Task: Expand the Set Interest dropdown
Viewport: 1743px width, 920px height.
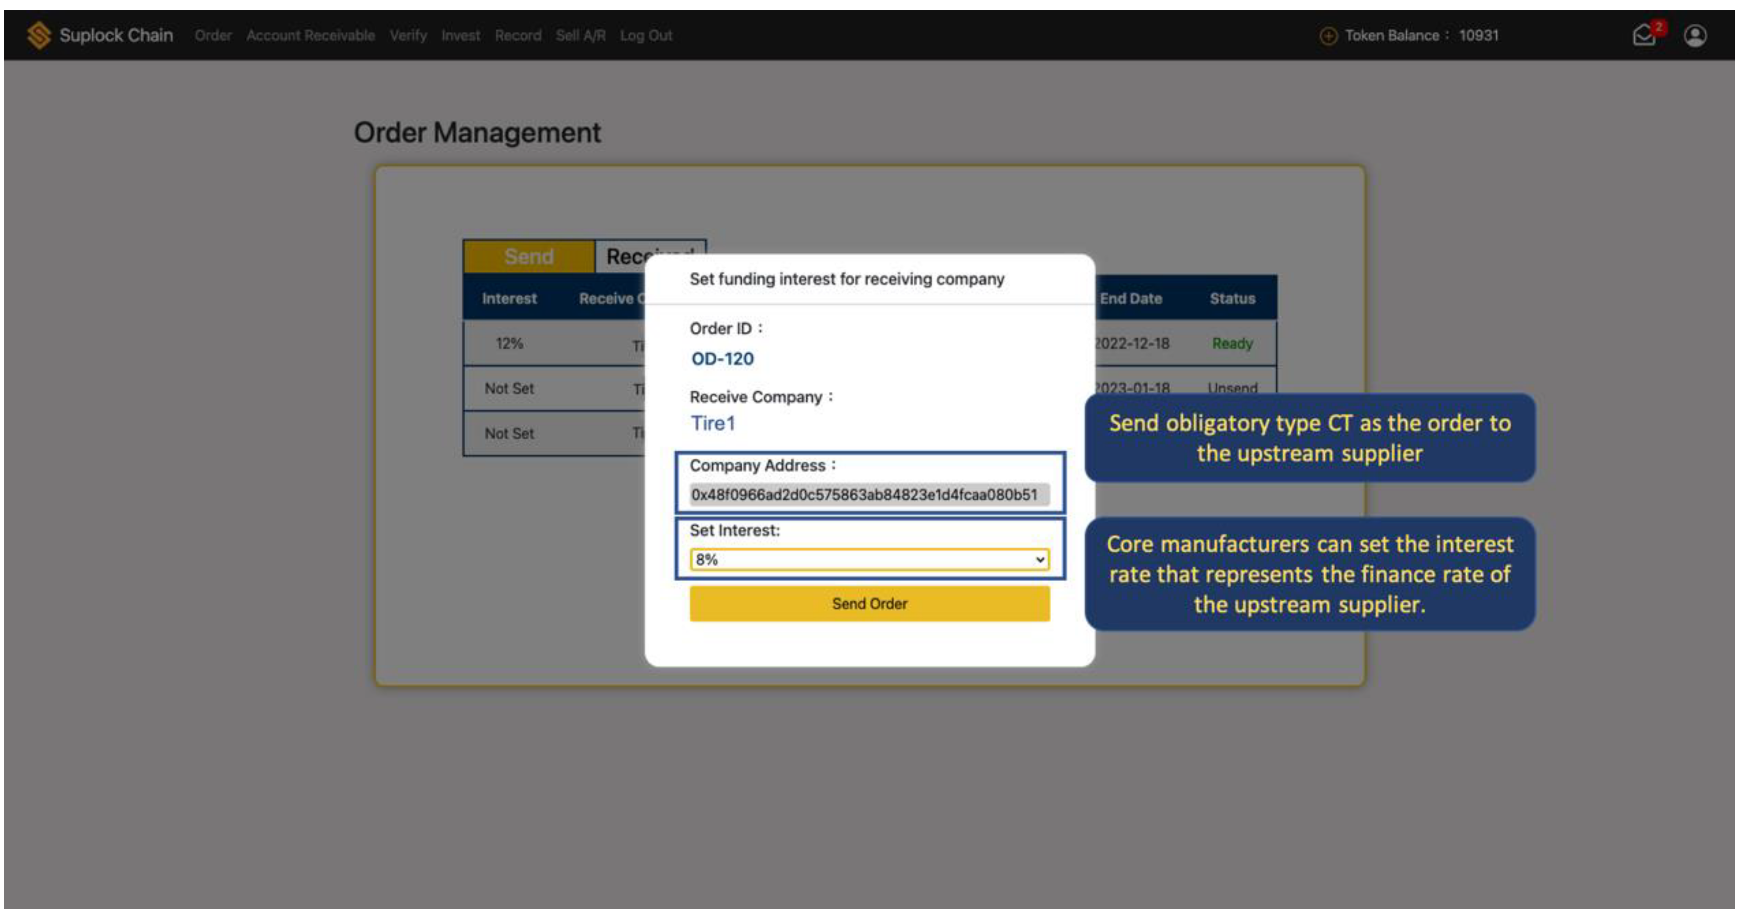Action: click(x=868, y=560)
